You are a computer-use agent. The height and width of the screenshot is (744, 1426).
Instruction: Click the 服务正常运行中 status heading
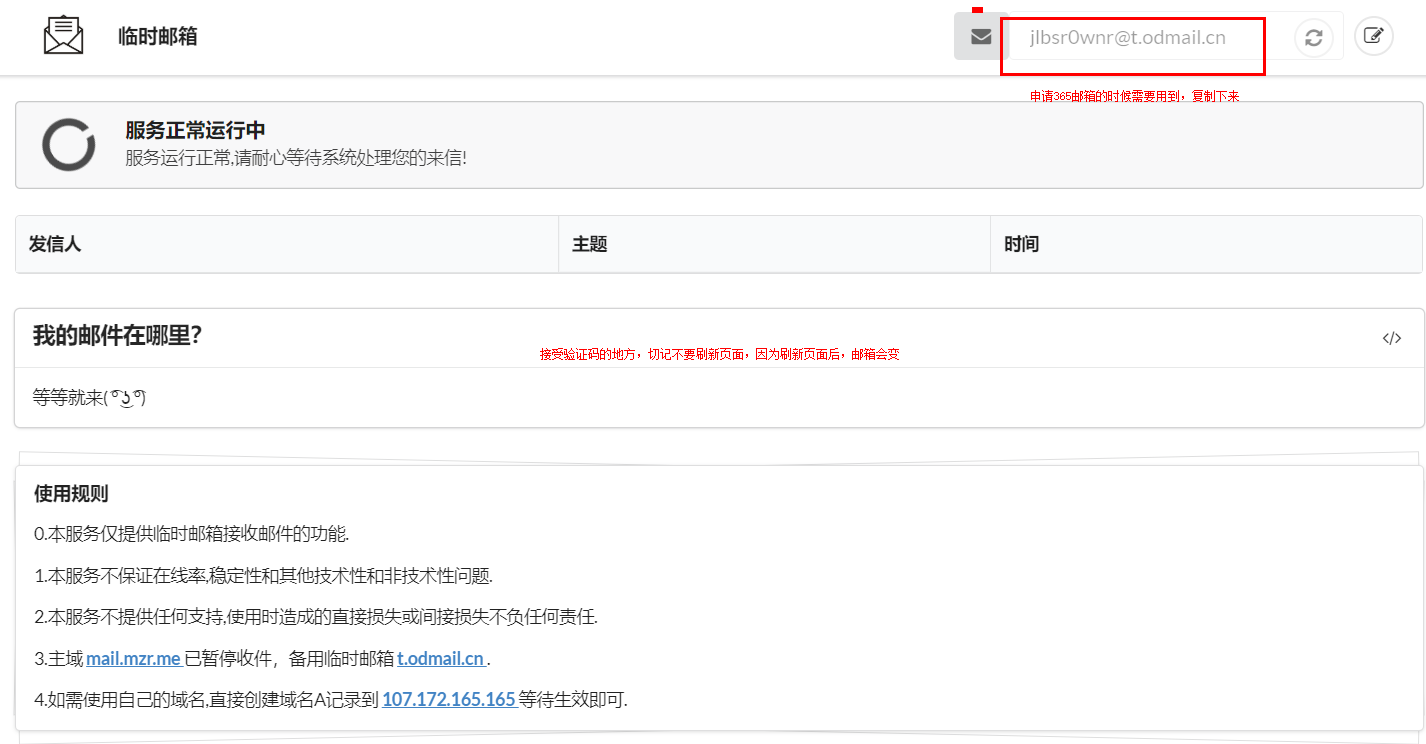195,131
